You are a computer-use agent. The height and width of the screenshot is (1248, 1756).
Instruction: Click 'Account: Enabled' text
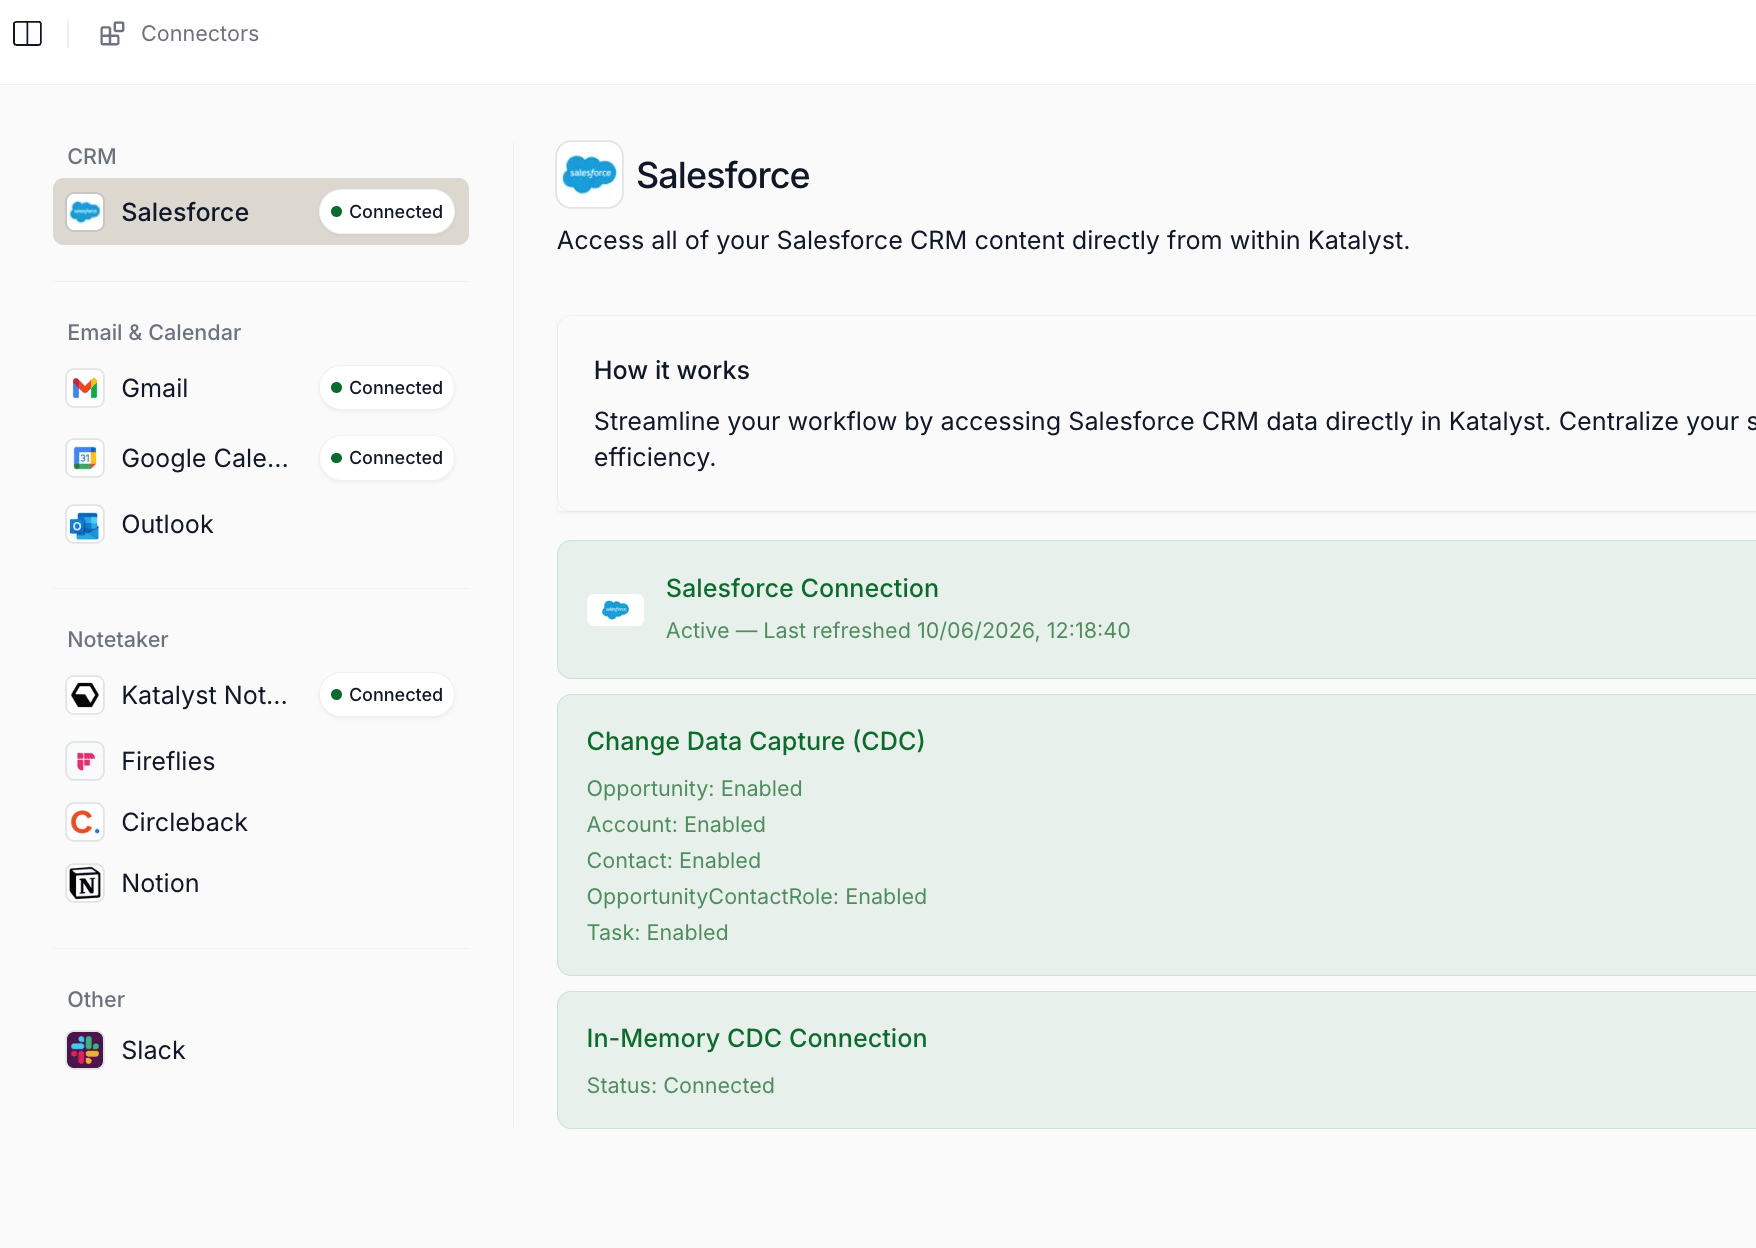click(676, 825)
